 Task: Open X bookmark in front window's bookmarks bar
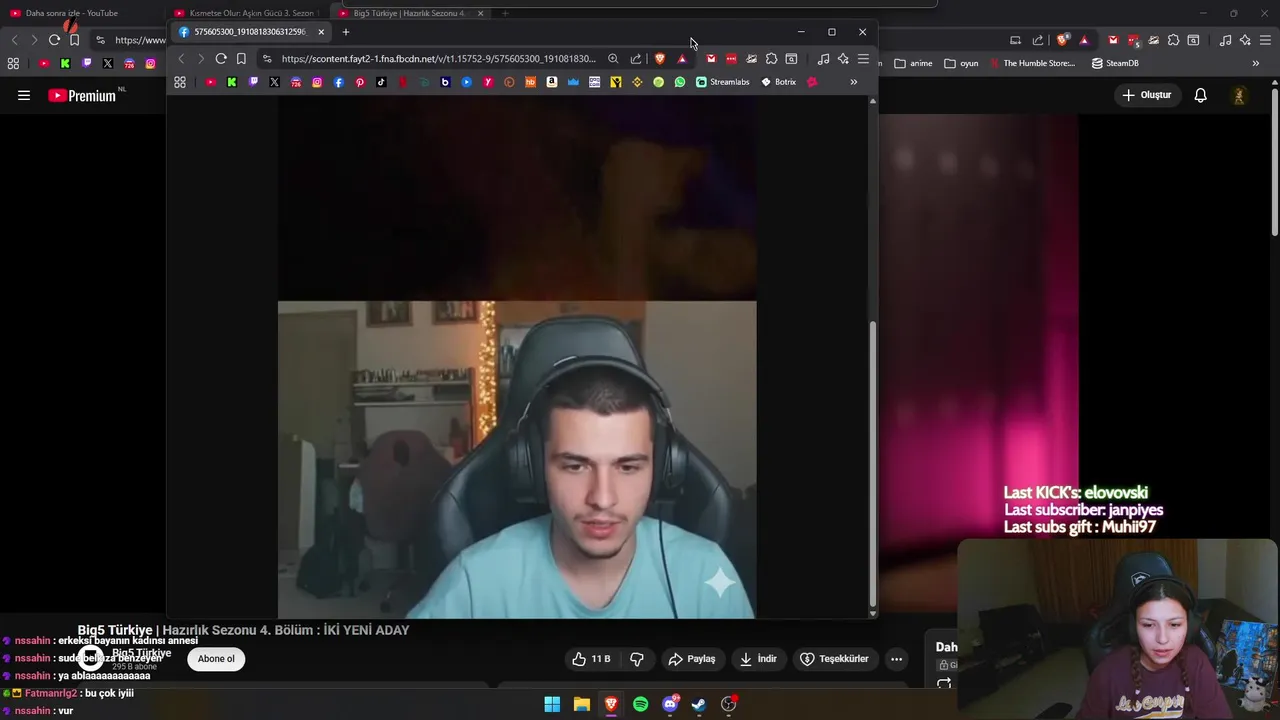point(274,82)
